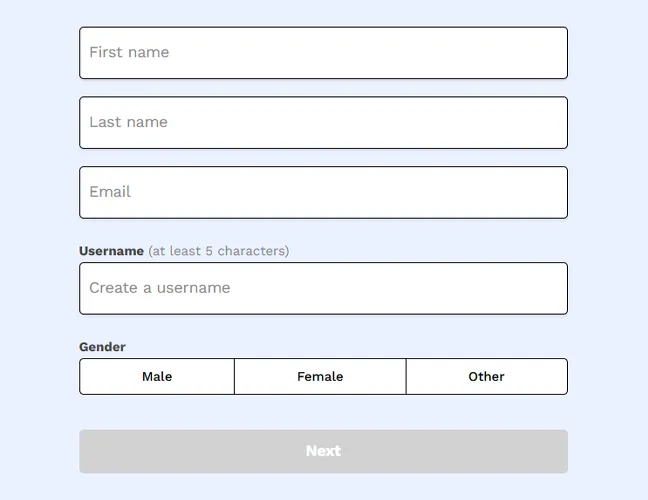Click the at least 5 characters hint

[218, 251]
